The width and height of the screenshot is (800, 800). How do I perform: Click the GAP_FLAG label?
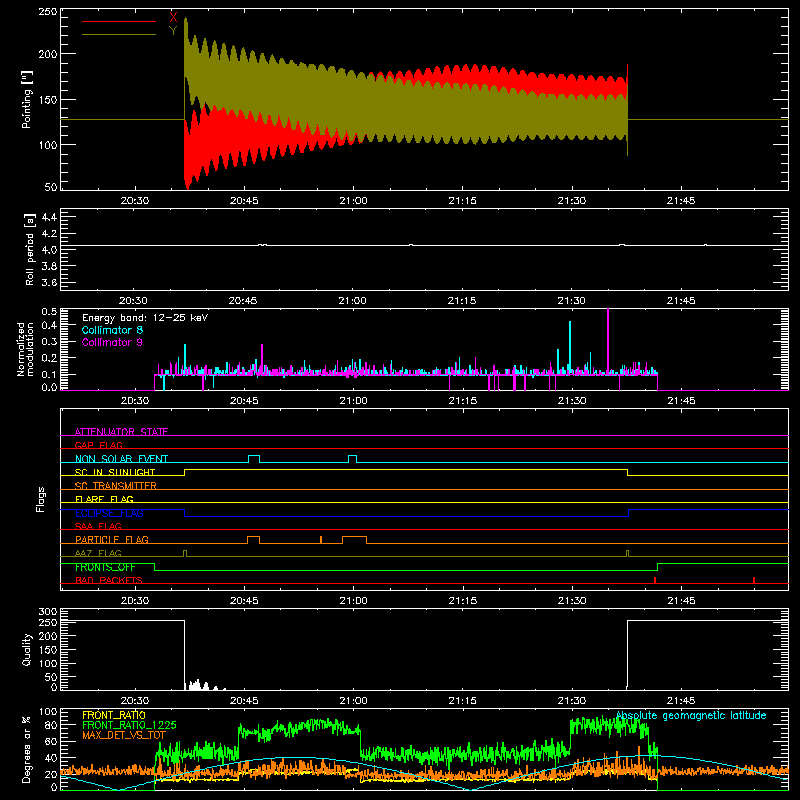tap(98, 445)
